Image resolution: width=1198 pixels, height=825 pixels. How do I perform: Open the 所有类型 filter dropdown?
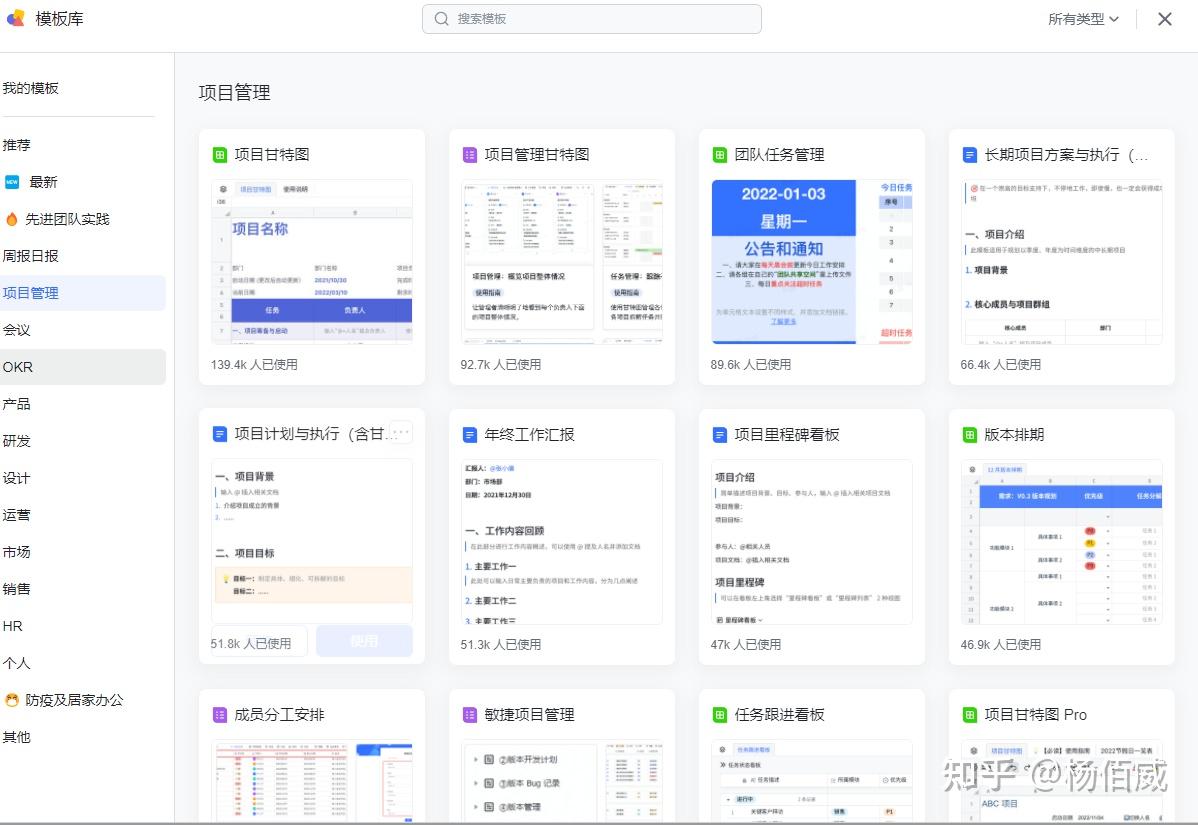1083,17
